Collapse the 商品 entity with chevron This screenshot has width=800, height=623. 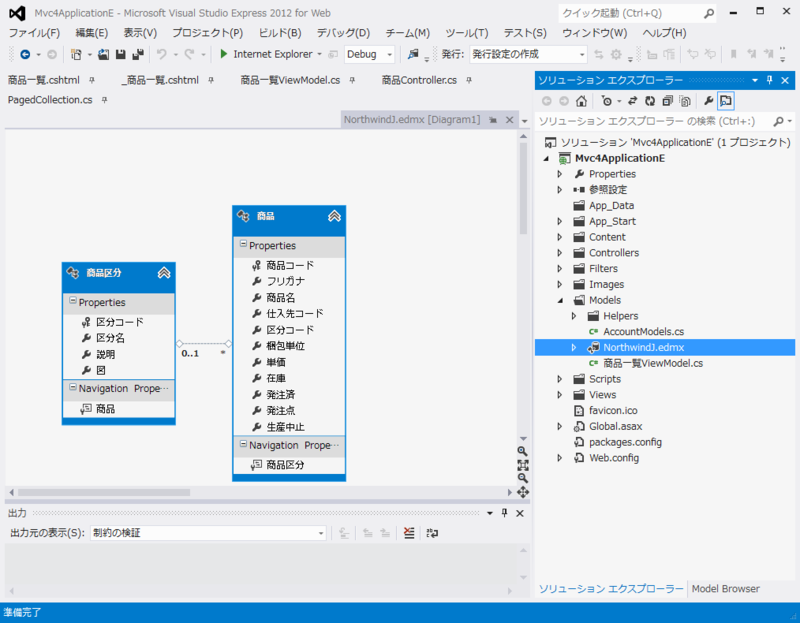click(x=334, y=216)
